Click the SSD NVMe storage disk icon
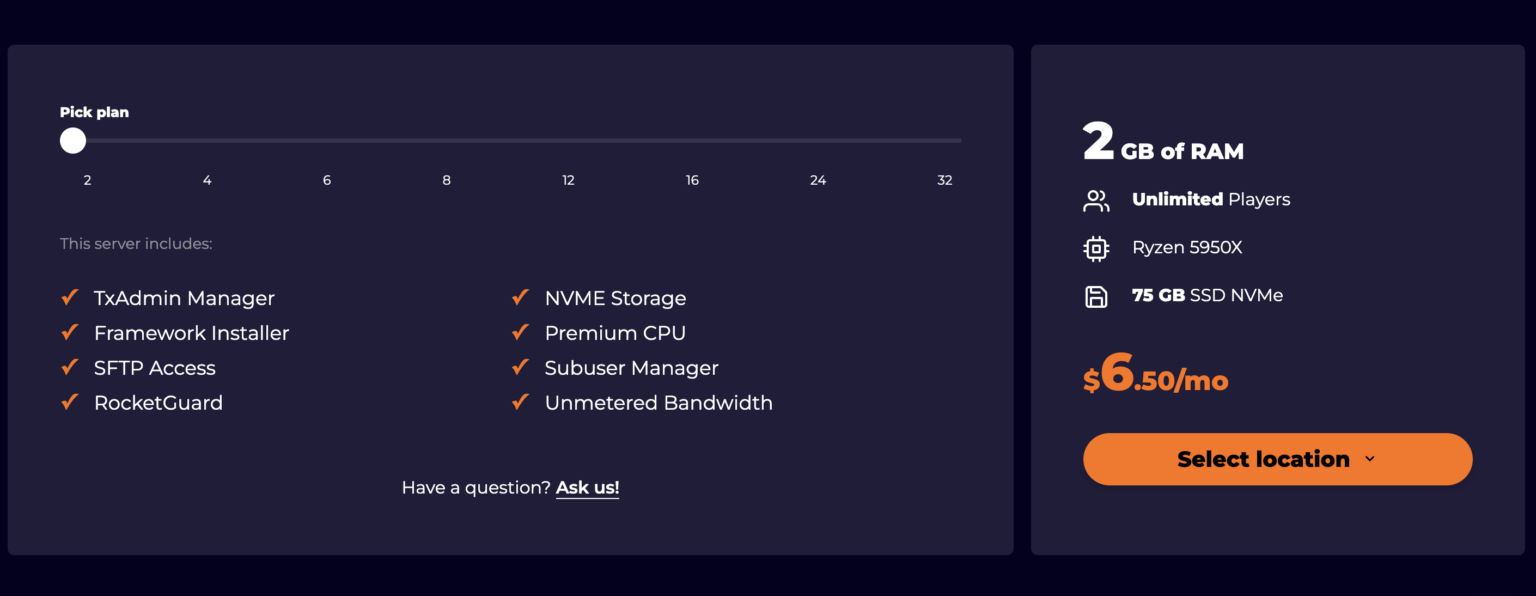Image resolution: width=1536 pixels, height=596 pixels. click(1096, 295)
